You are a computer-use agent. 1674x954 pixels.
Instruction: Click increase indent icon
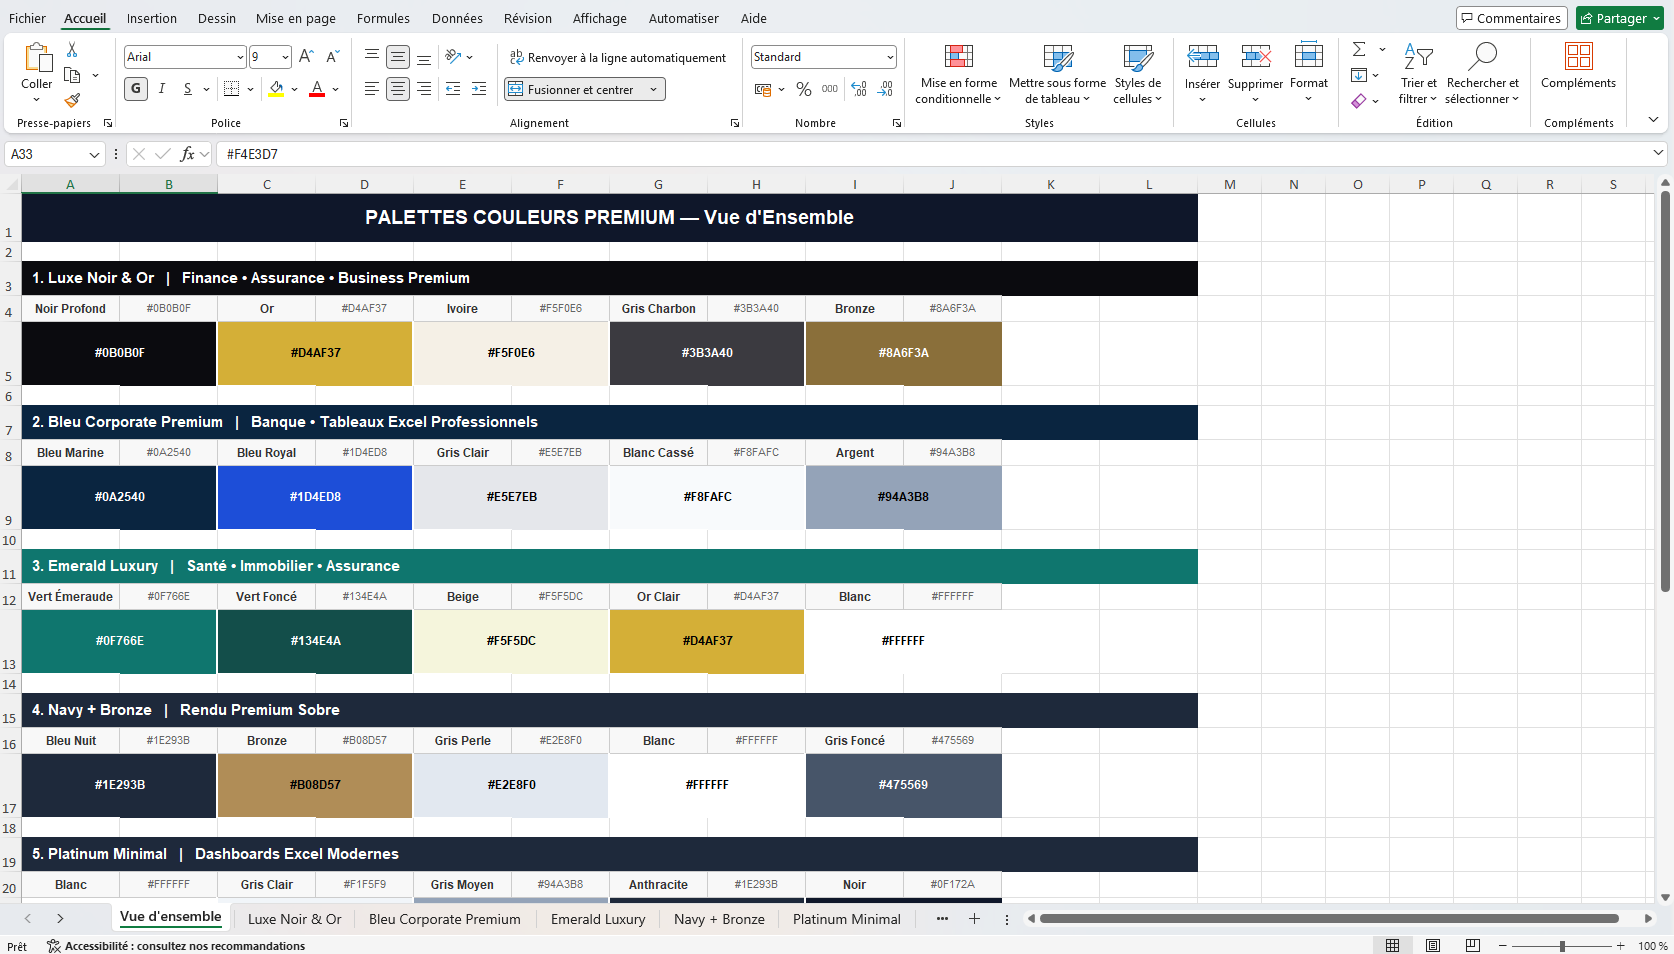coord(479,89)
